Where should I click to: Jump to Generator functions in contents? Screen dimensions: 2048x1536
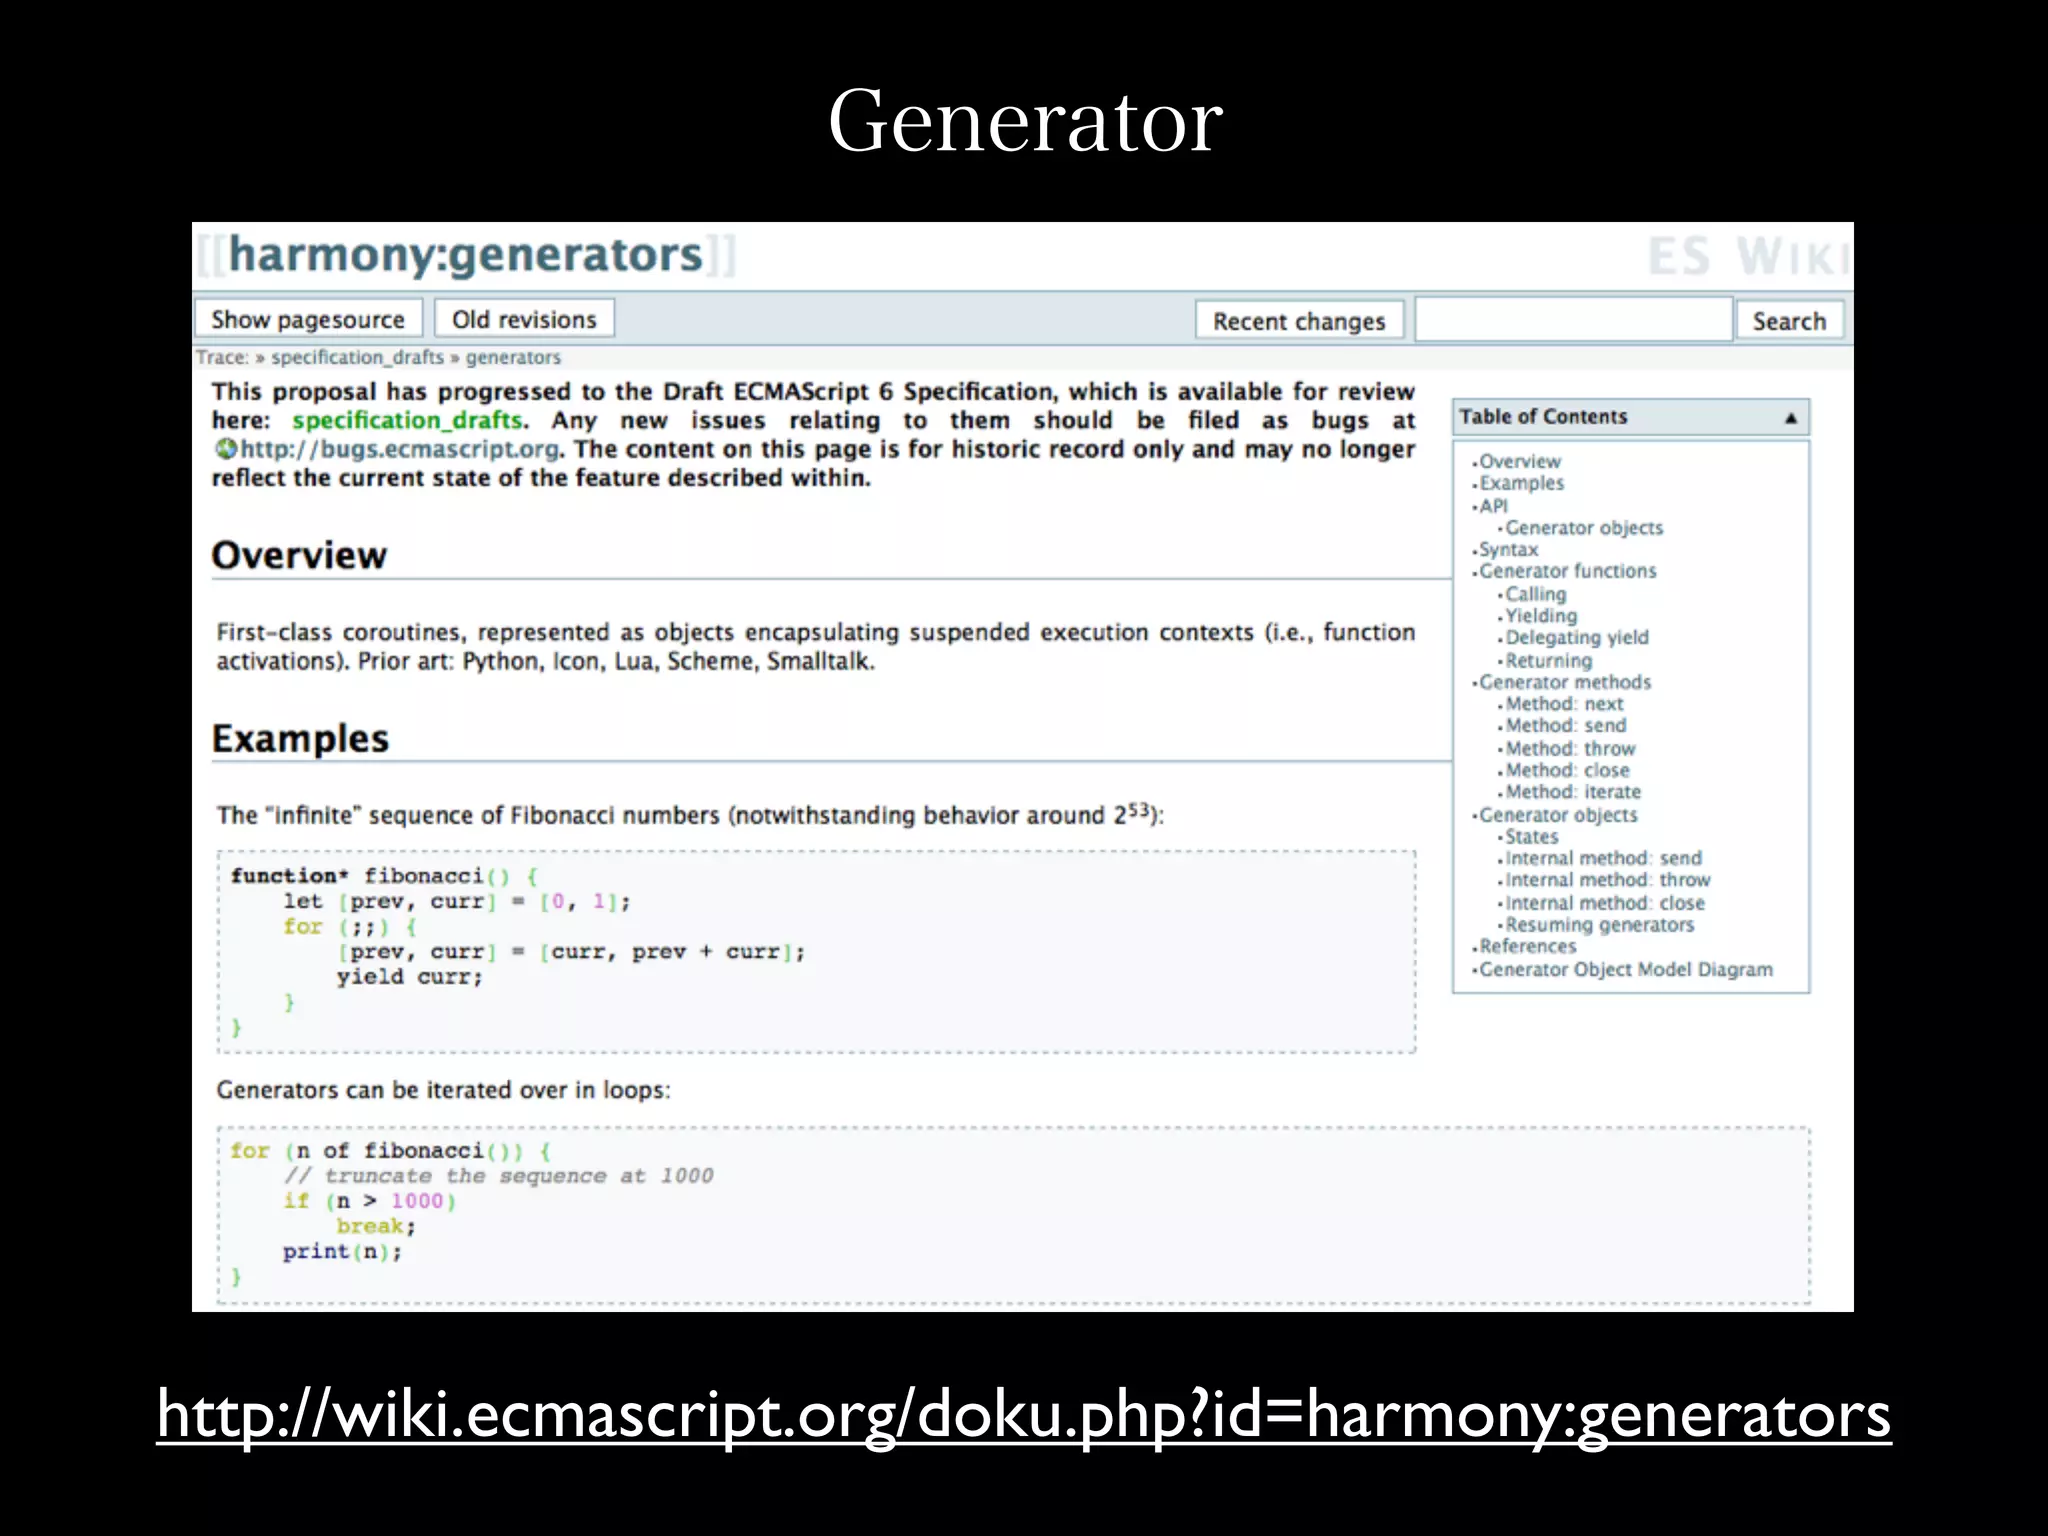(1567, 571)
